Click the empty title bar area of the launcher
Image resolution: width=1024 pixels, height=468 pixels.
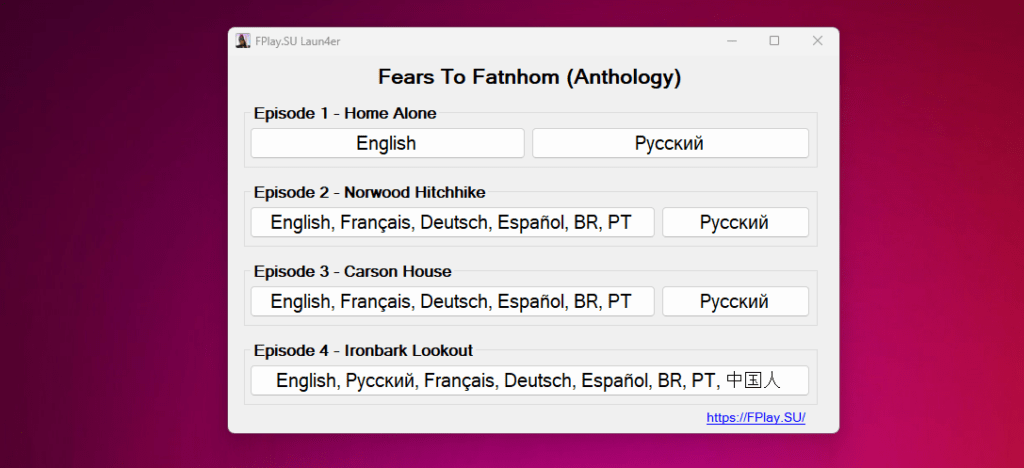point(530,41)
